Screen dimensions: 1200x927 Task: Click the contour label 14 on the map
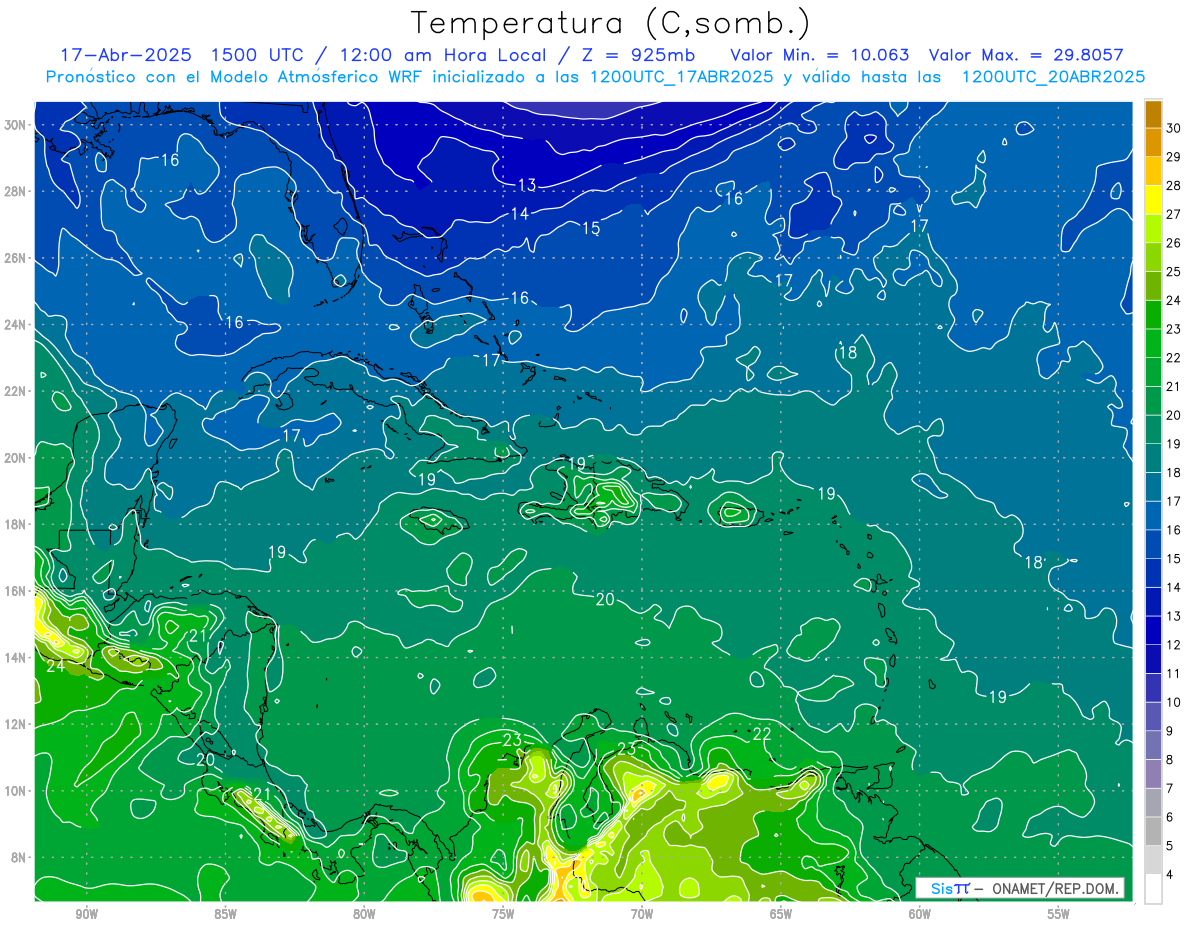pyautogui.click(x=520, y=214)
